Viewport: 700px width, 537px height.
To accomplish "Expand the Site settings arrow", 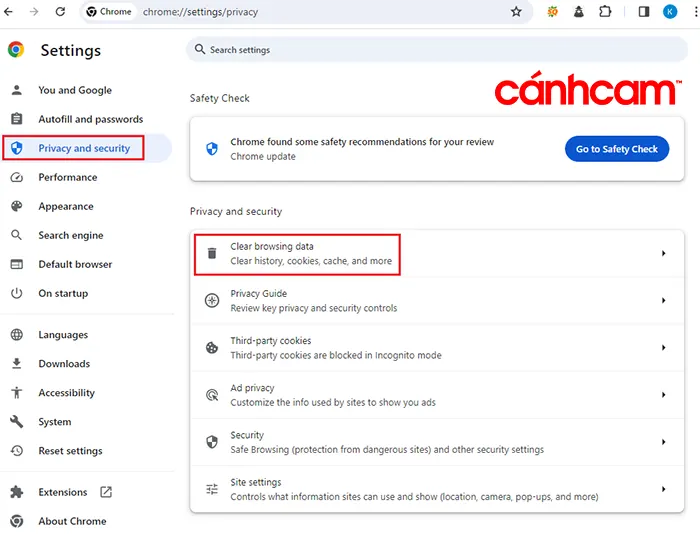I will [x=663, y=489].
